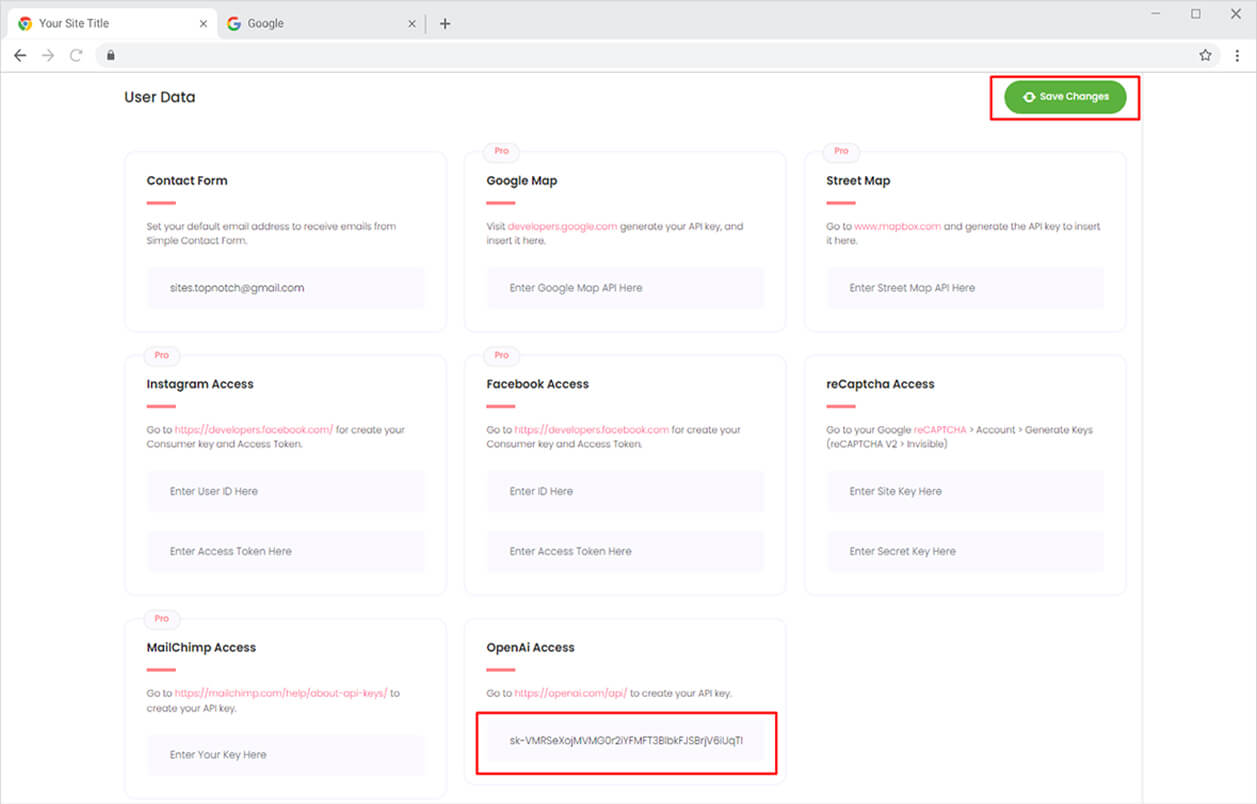Select the reCaptcha Enter Secret Key field

pyautogui.click(x=965, y=551)
